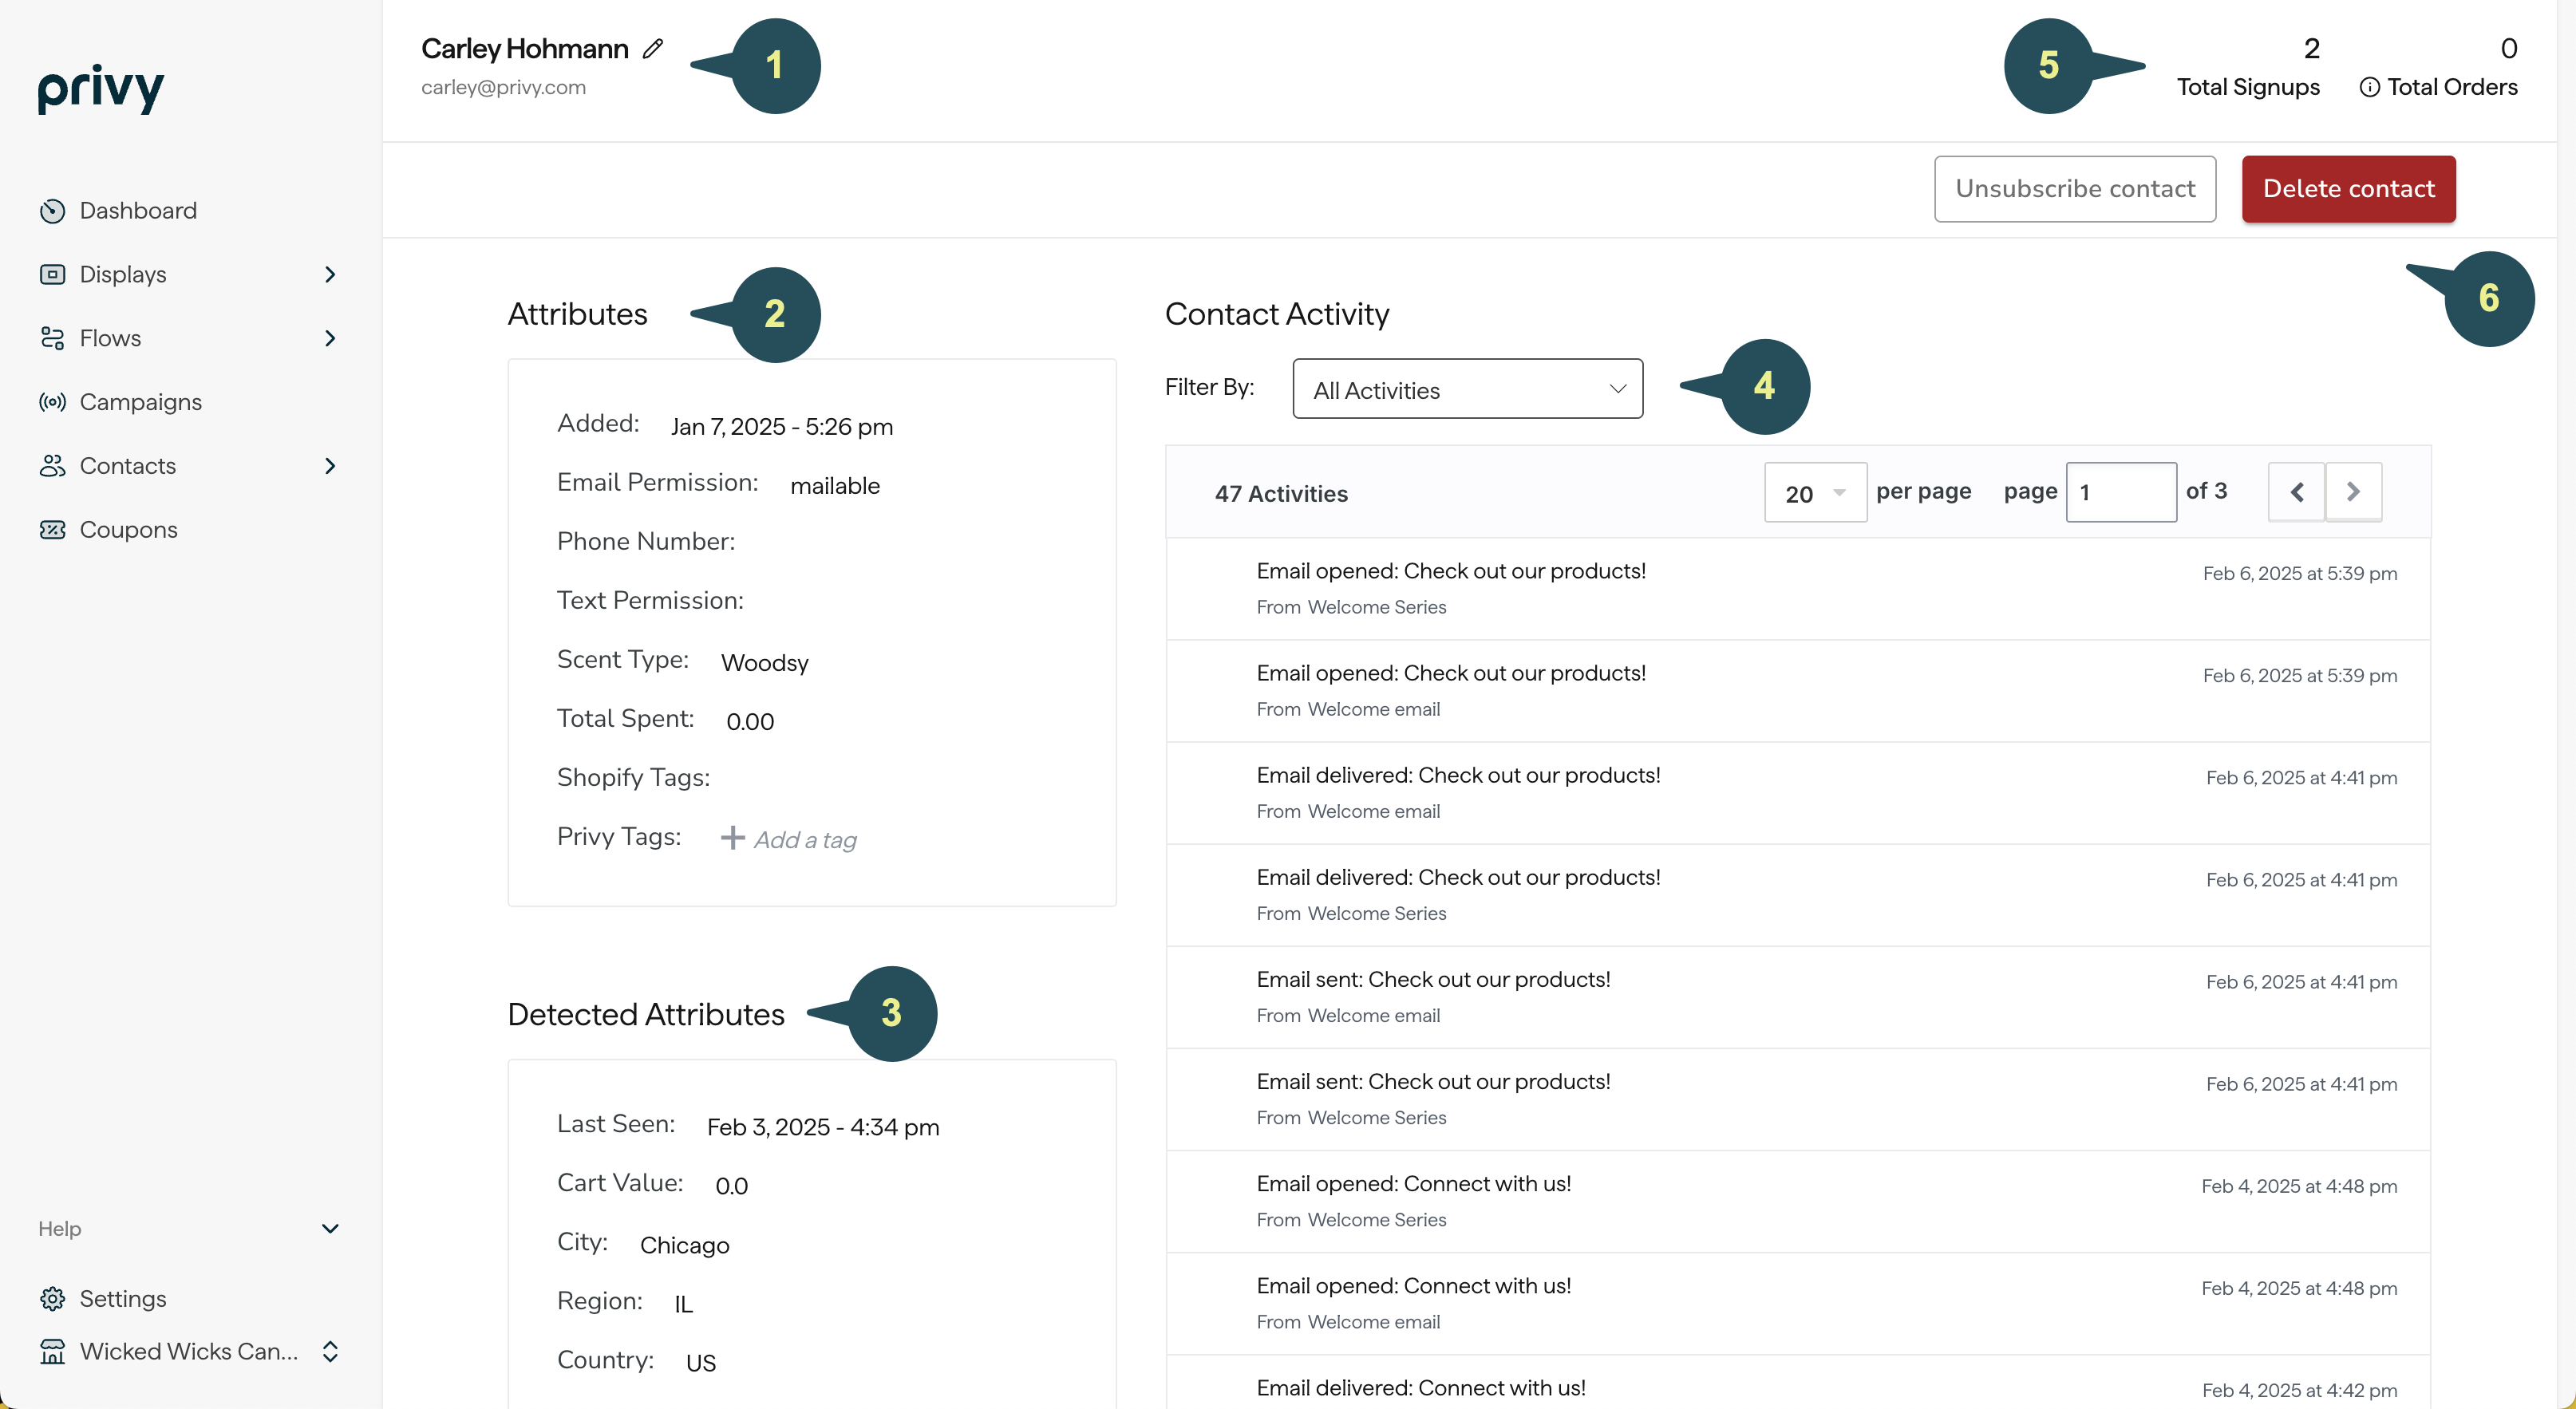Click the Detected Attributes heading
The height and width of the screenshot is (1409, 2576).
point(646,1014)
